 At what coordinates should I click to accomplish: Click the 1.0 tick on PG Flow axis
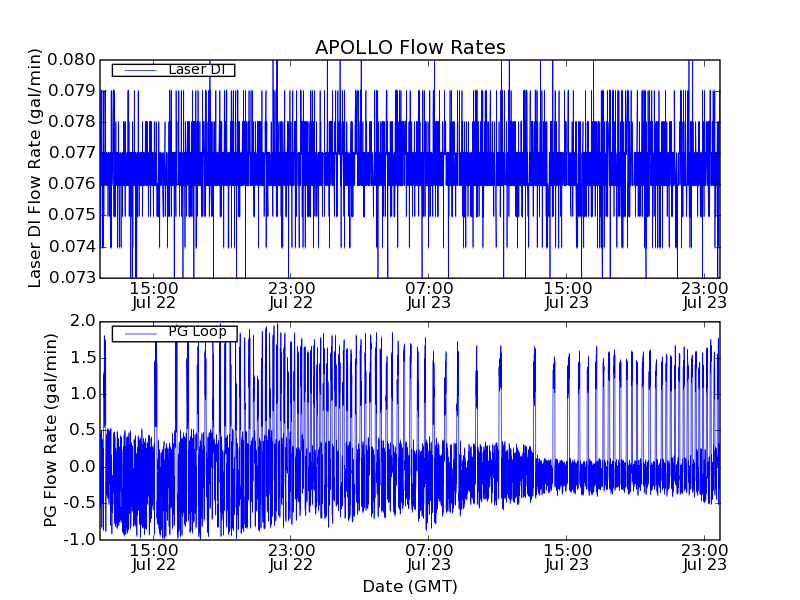coord(83,394)
